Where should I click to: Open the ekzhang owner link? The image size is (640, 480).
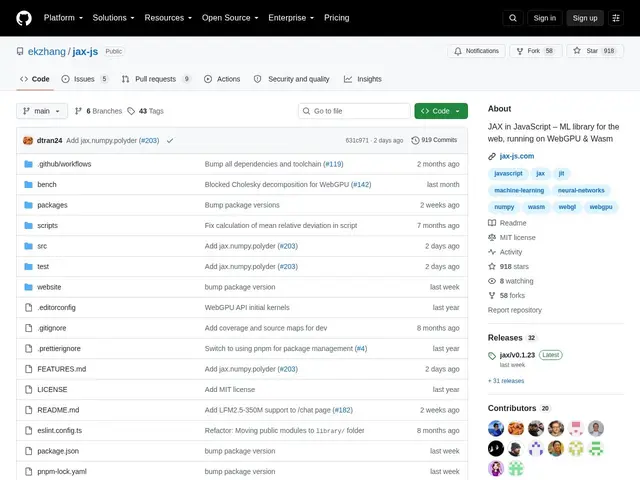point(47,51)
